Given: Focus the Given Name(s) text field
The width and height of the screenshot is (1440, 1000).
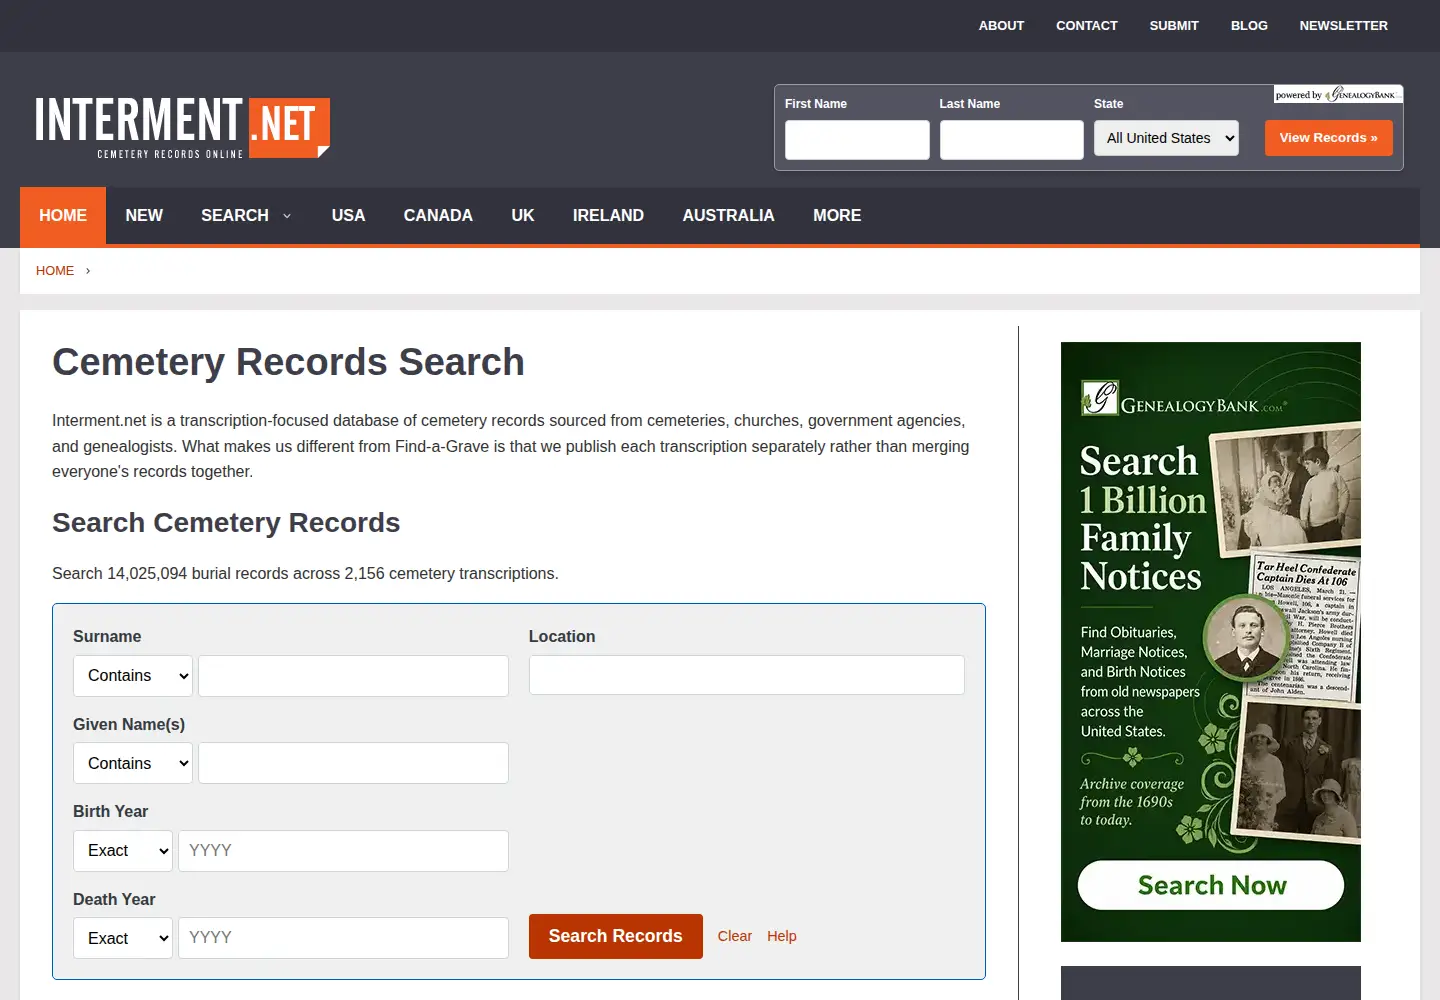Looking at the screenshot, I should click(353, 763).
